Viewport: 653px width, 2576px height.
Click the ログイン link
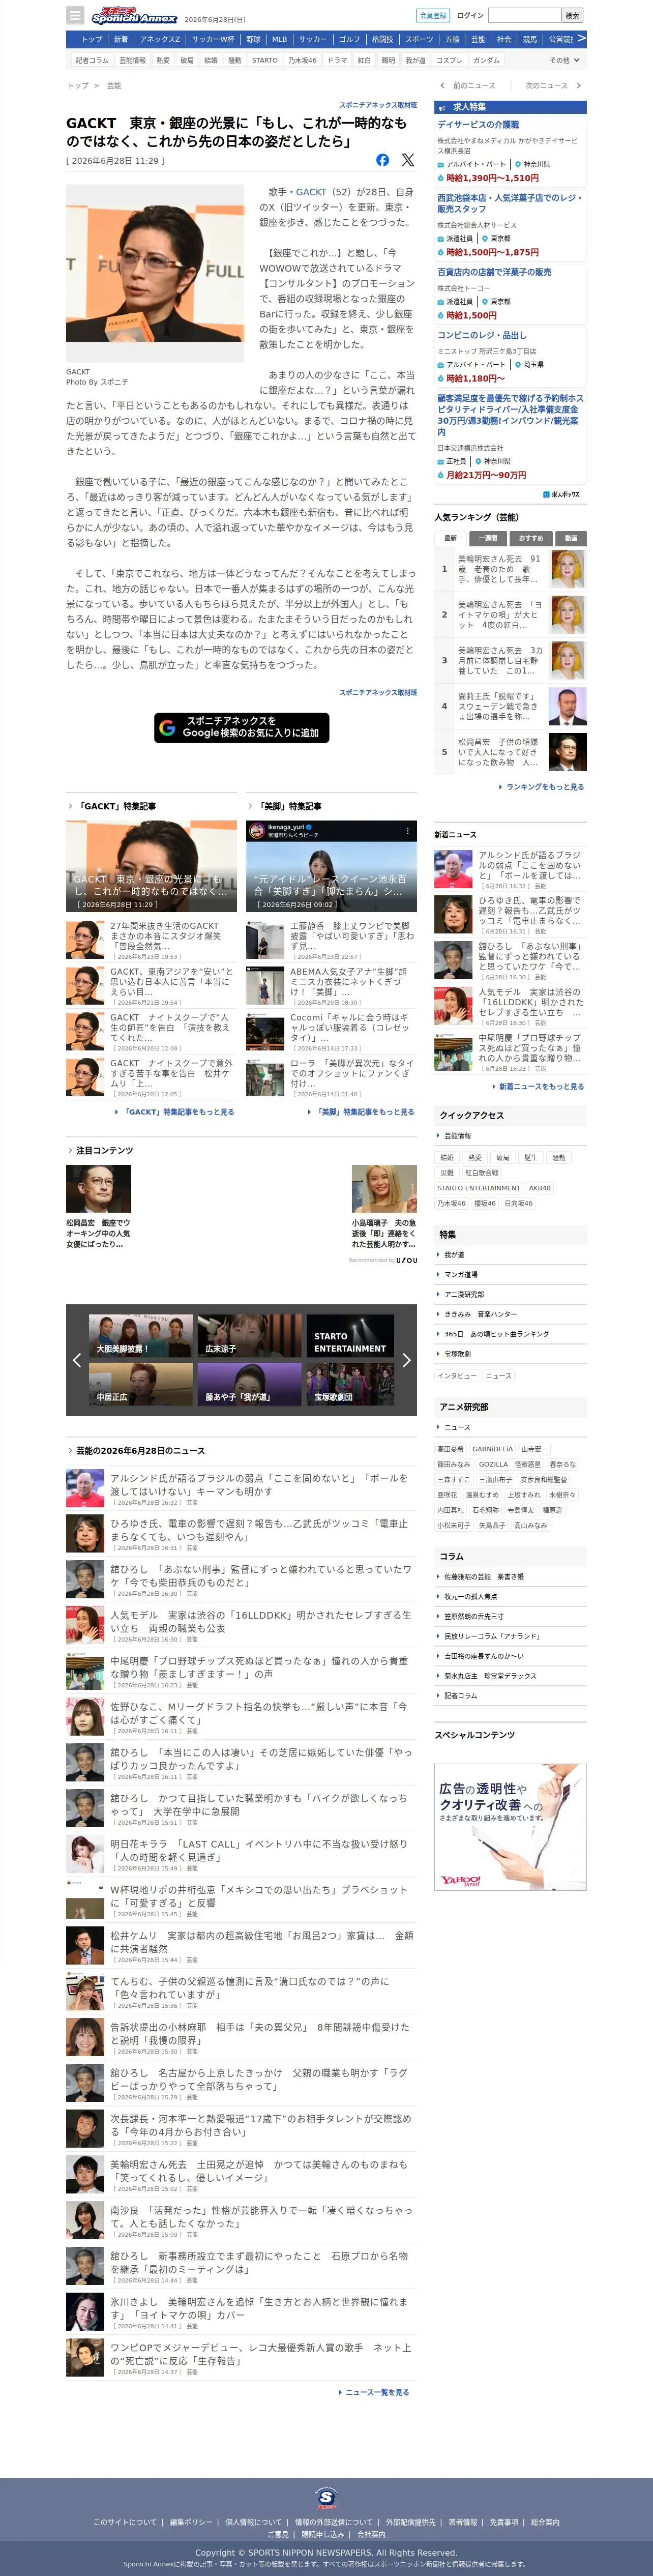pyautogui.click(x=470, y=15)
